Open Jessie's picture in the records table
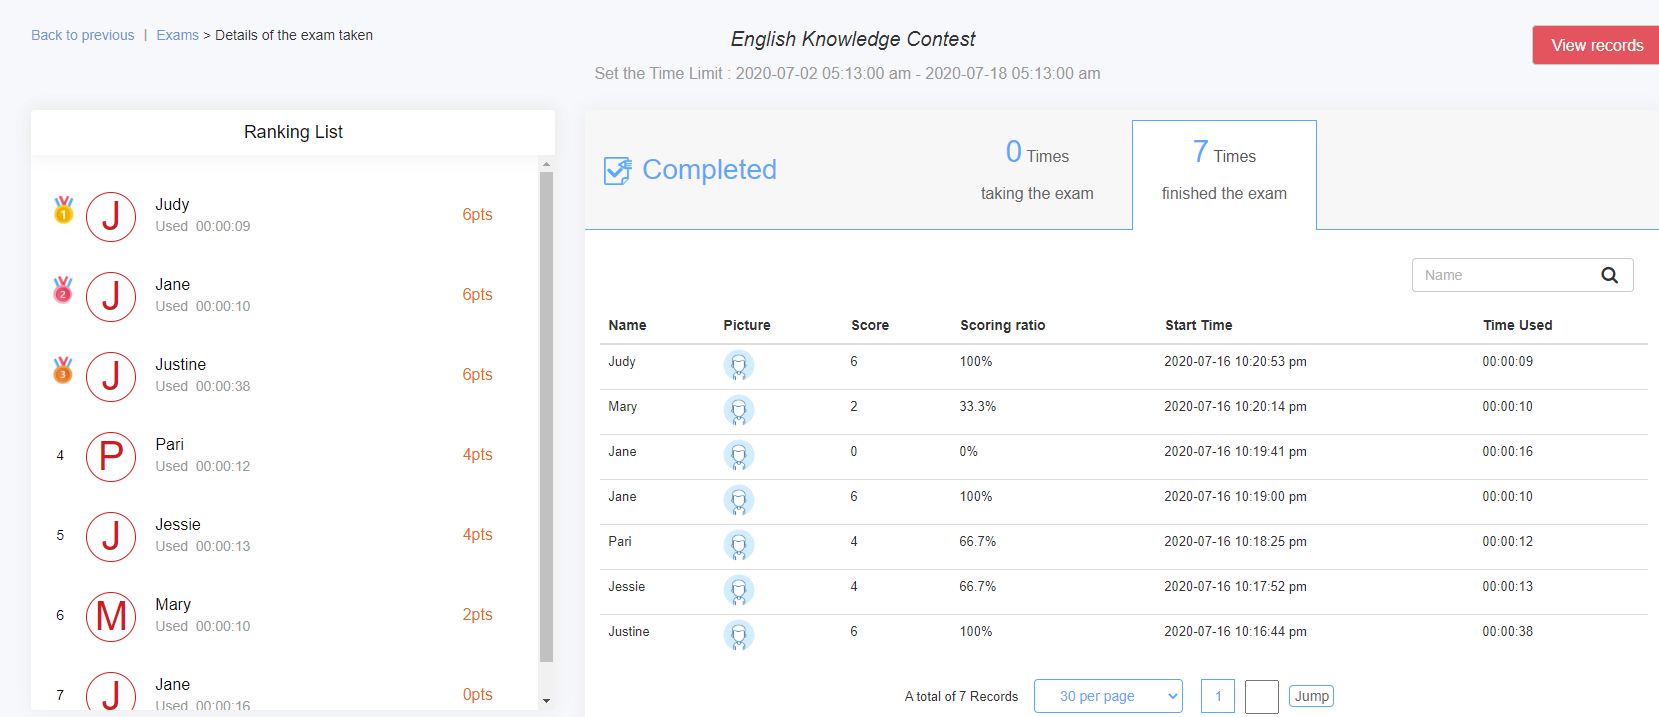The image size is (1659, 717). (x=739, y=591)
